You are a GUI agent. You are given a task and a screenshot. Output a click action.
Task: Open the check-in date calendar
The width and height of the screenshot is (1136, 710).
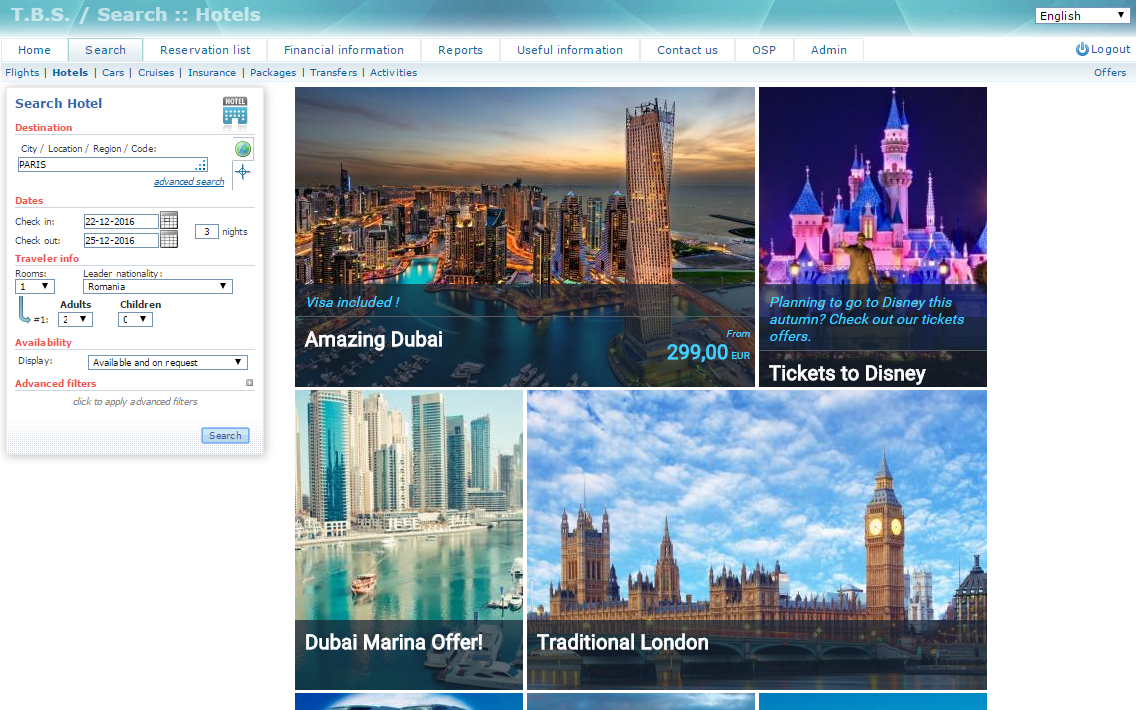[169, 221]
